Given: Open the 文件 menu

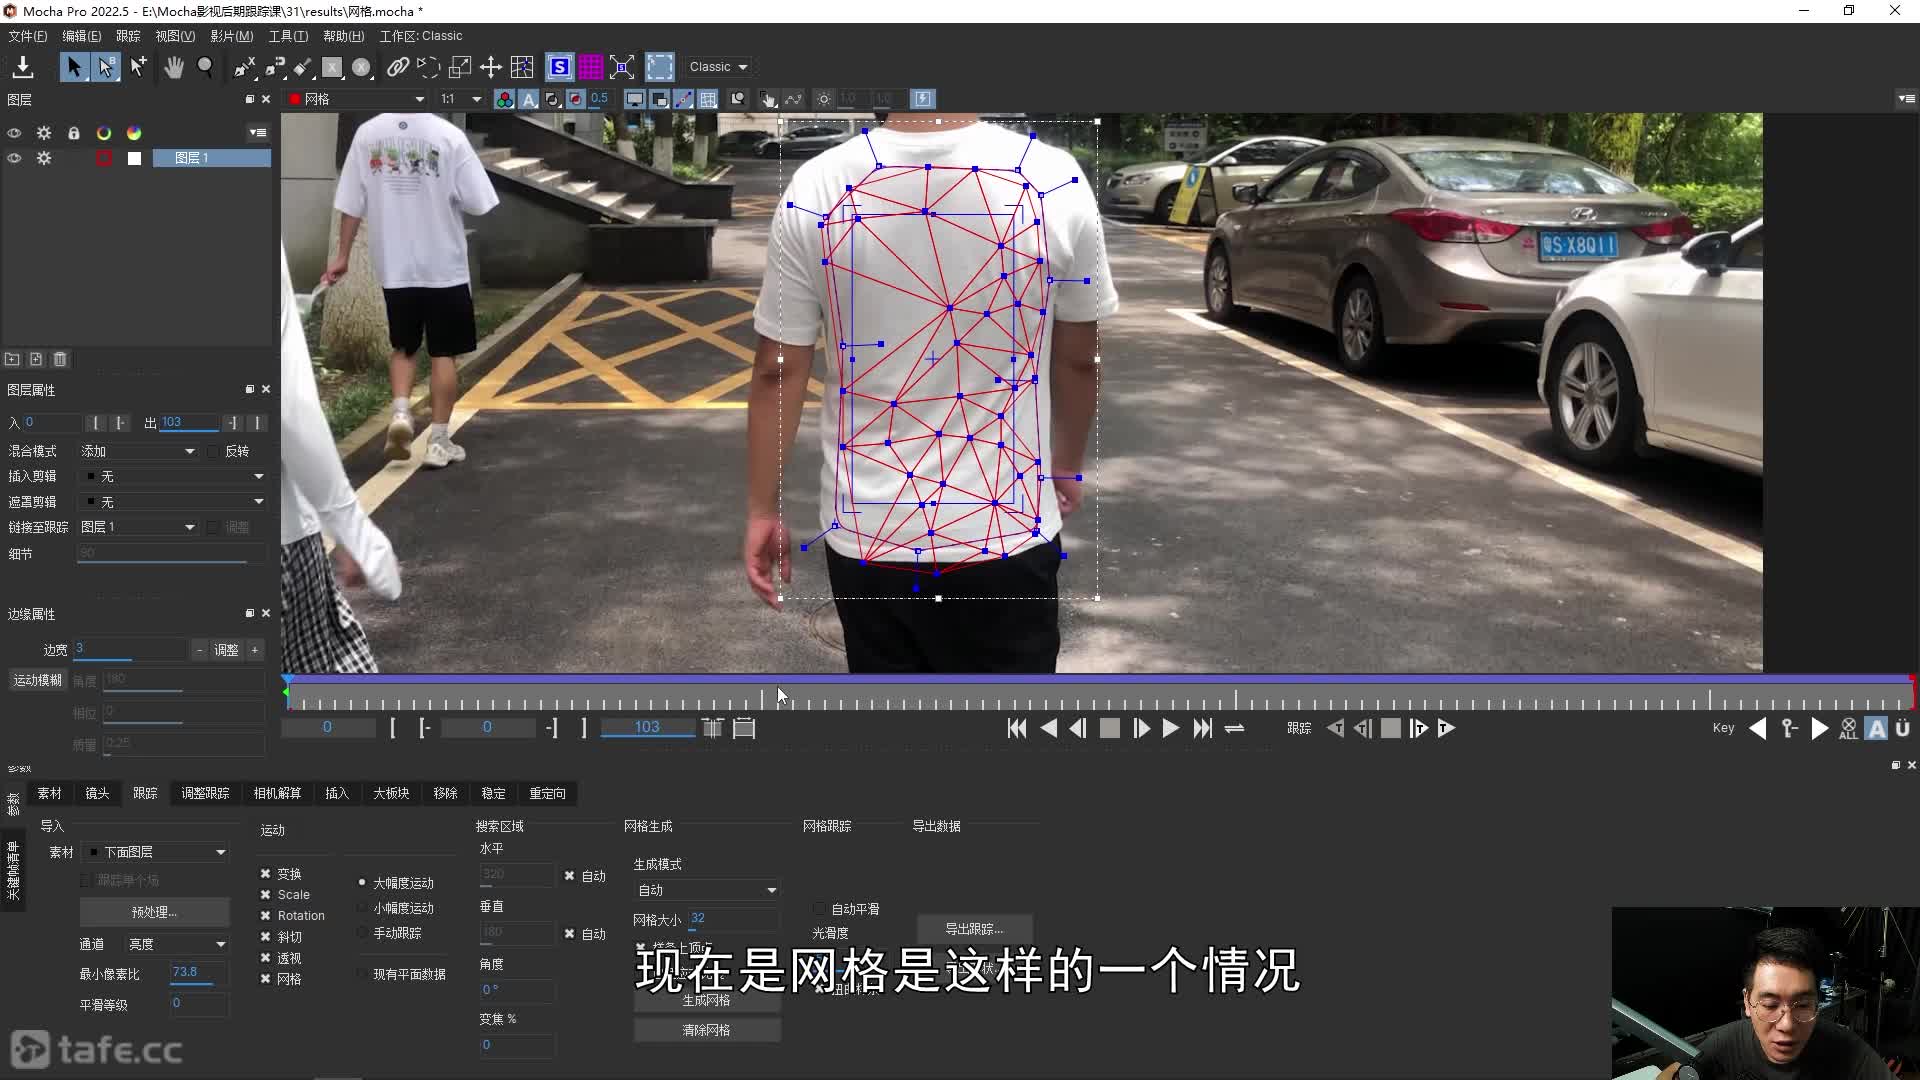Looking at the screenshot, I should point(27,36).
